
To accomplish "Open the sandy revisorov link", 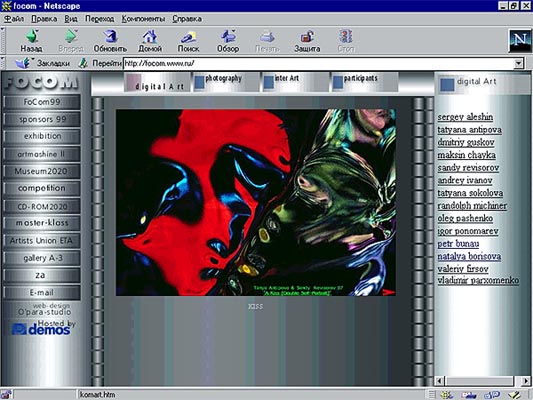I will [468, 168].
